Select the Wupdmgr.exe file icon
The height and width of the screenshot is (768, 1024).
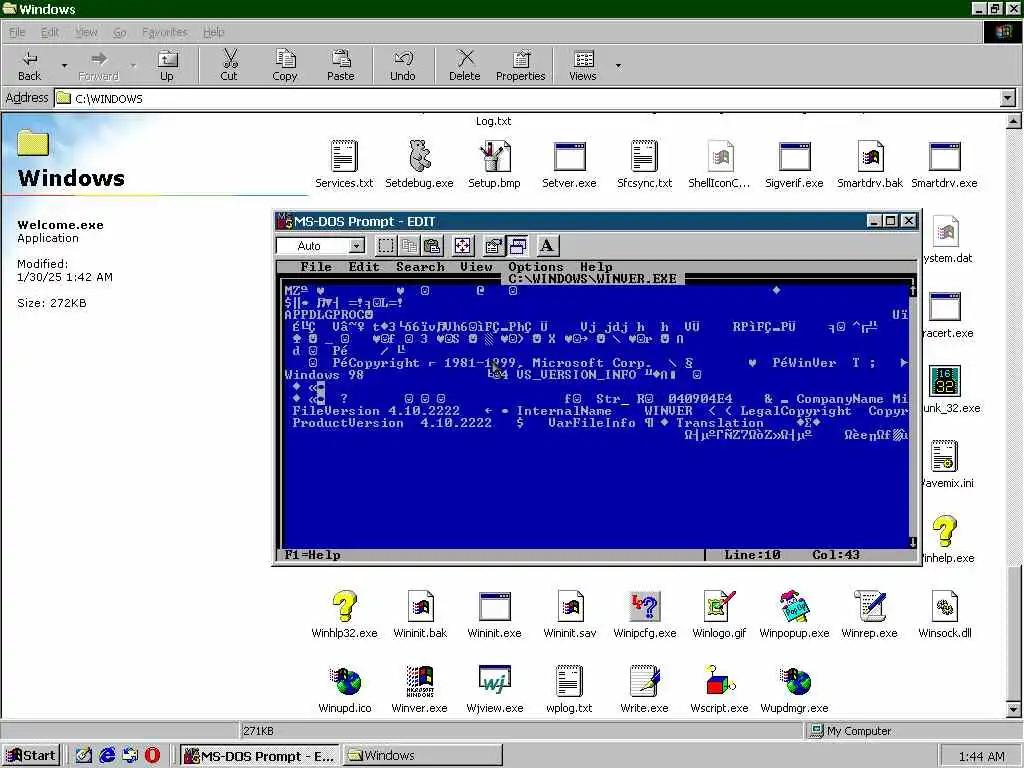coord(794,682)
